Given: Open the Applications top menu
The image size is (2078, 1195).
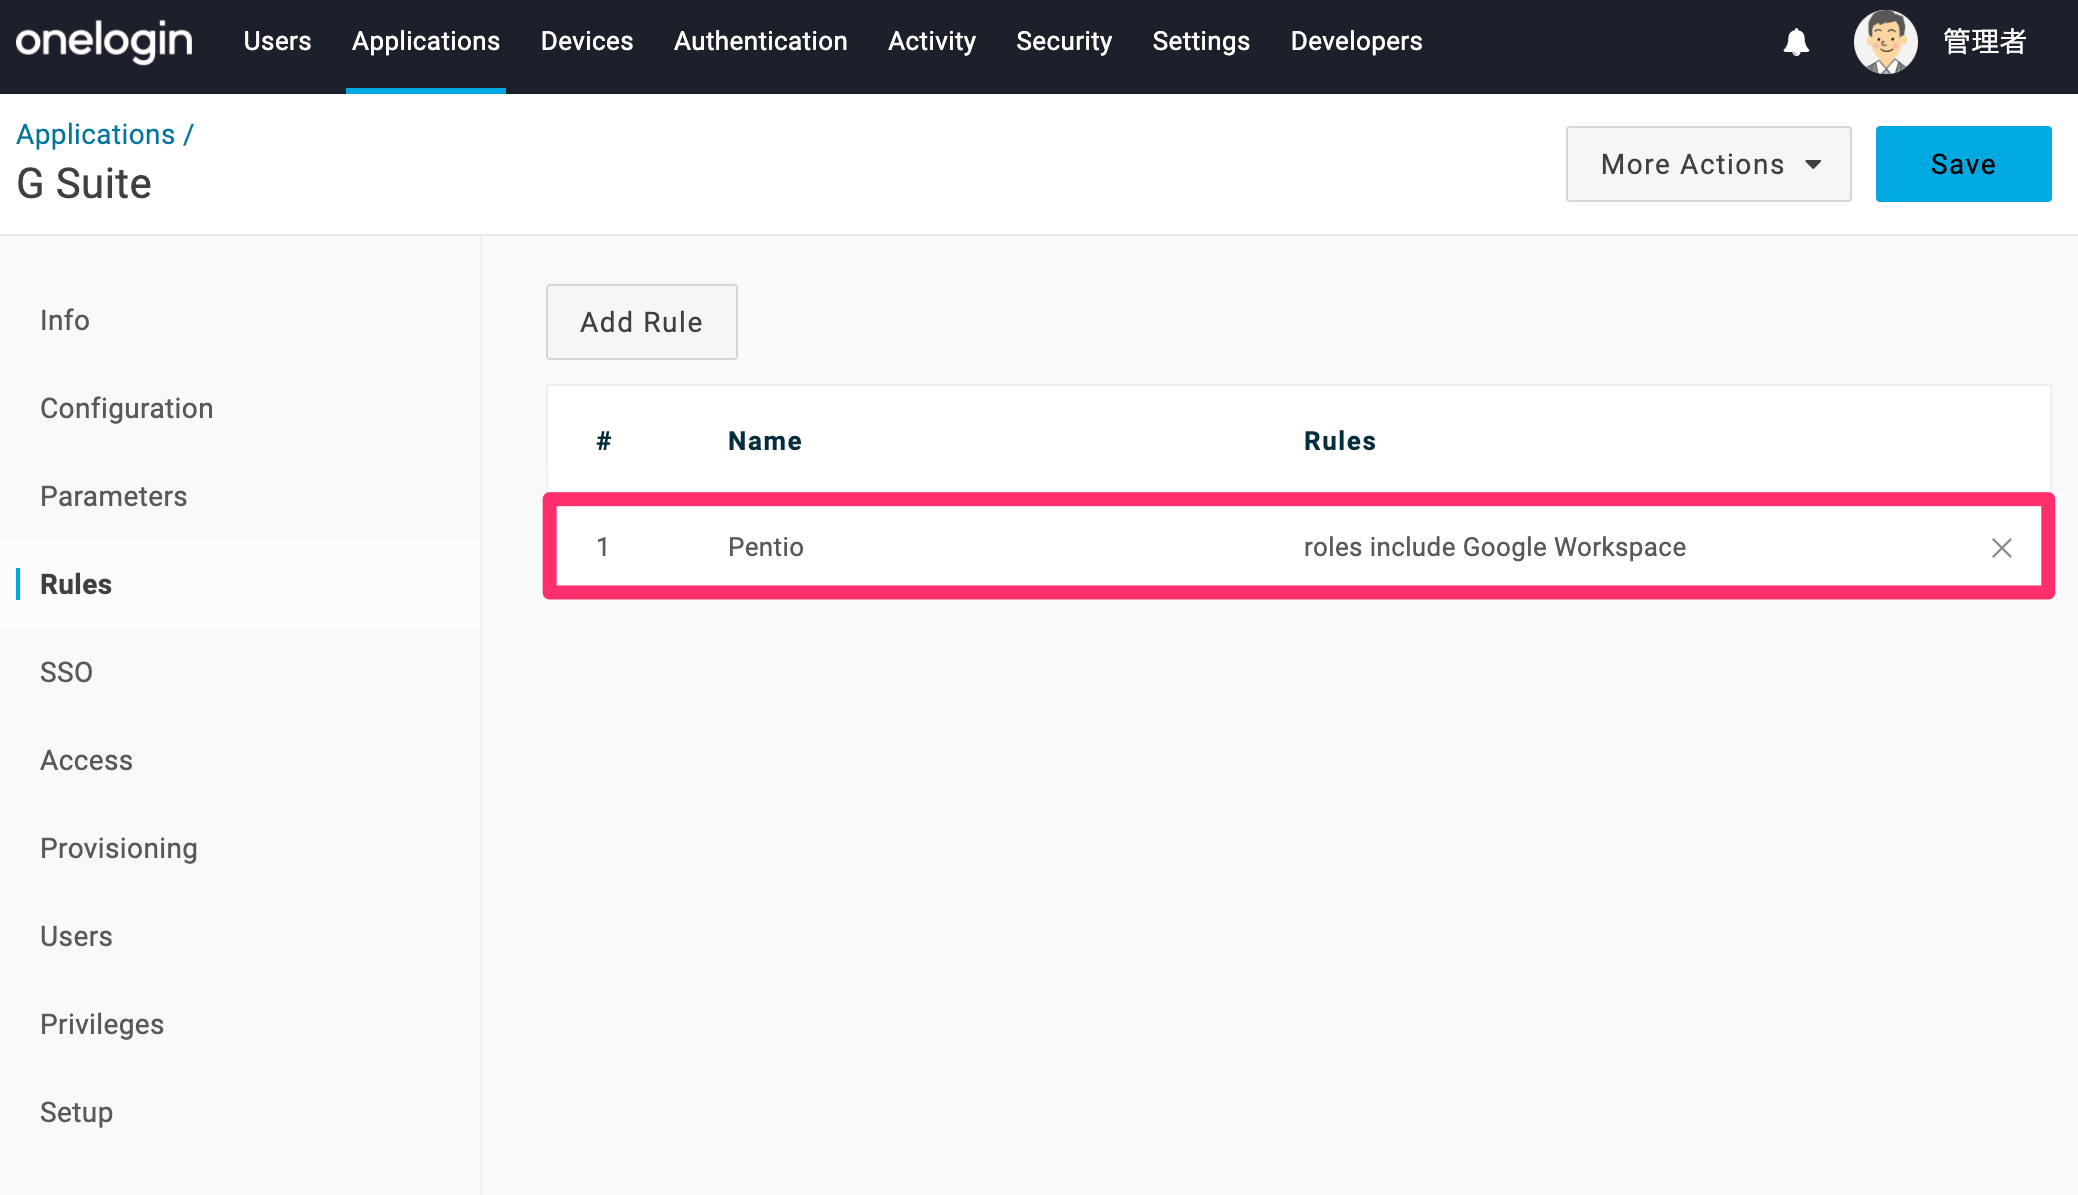Looking at the screenshot, I should coord(426,41).
